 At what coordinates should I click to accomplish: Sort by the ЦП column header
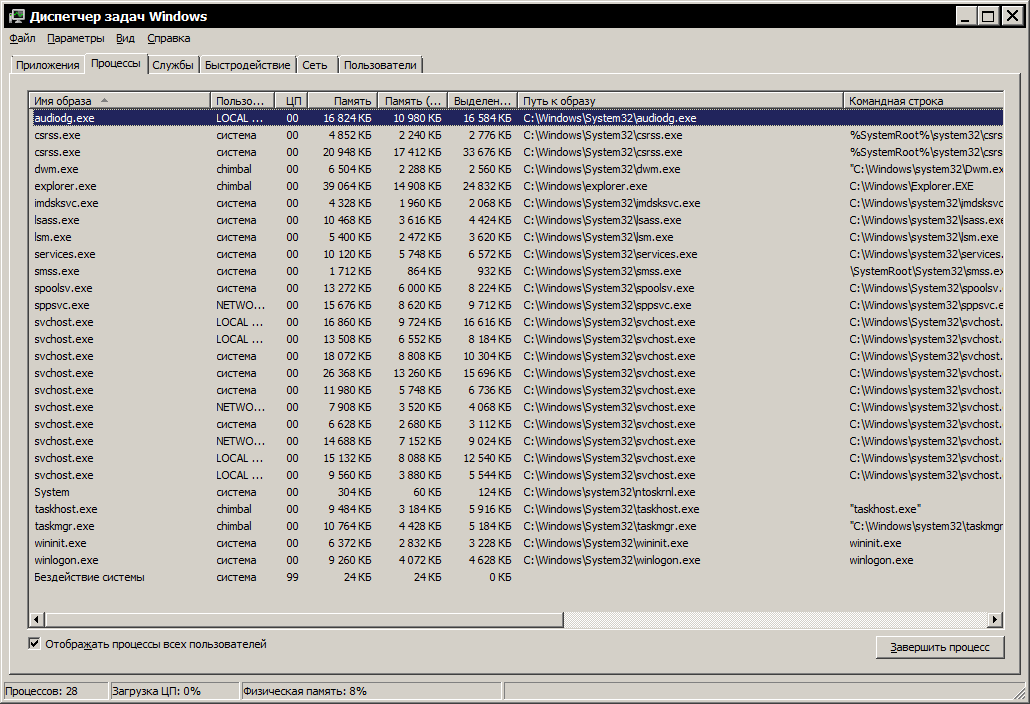291,100
